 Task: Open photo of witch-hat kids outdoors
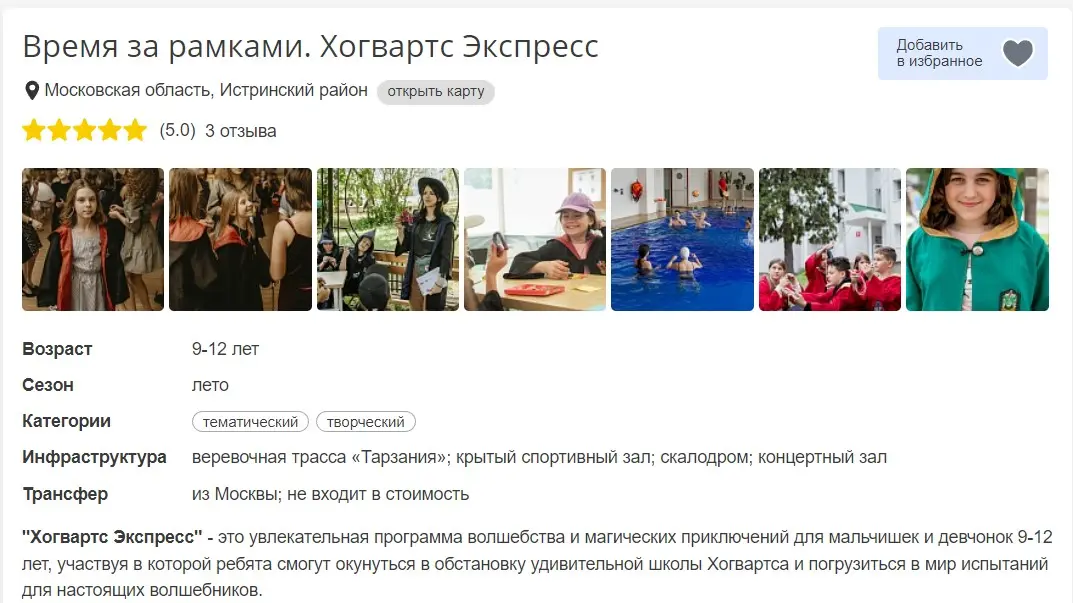tap(388, 240)
